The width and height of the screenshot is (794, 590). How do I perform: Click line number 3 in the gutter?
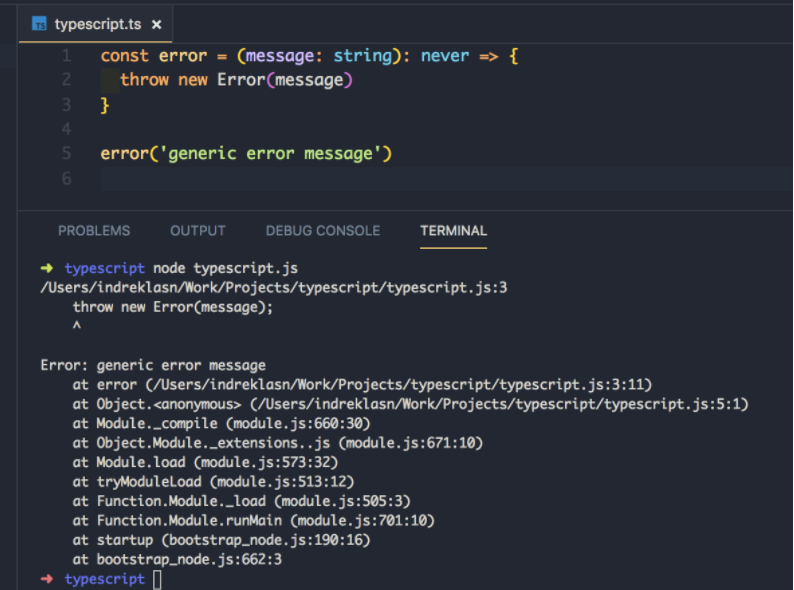[x=66, y=104]
